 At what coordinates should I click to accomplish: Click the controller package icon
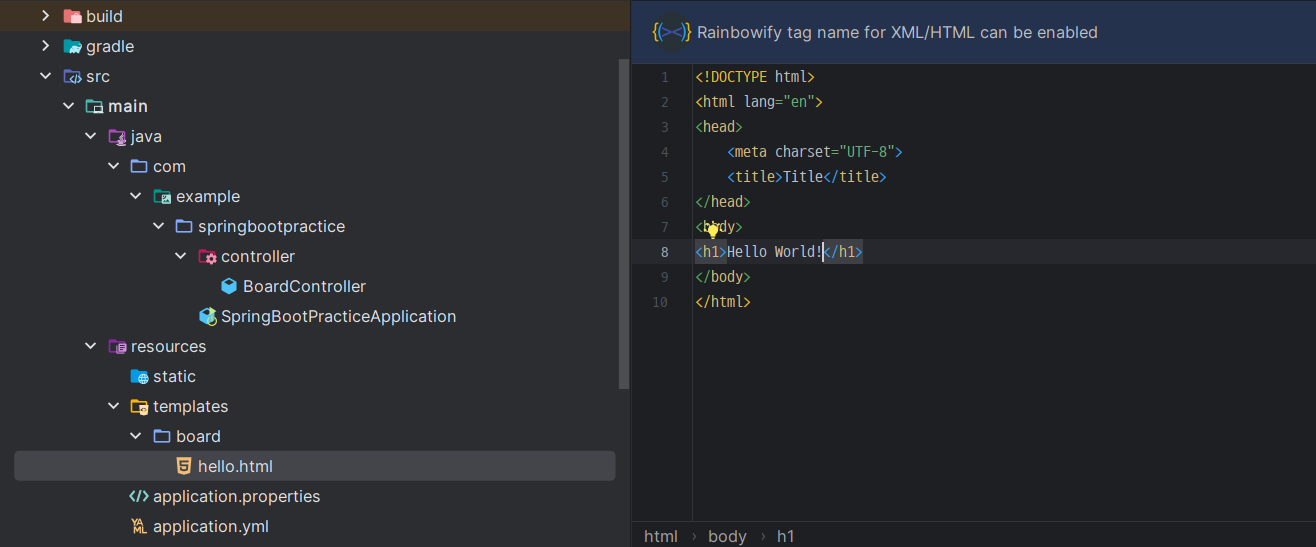pyautogui.click(x=207, y=256)
